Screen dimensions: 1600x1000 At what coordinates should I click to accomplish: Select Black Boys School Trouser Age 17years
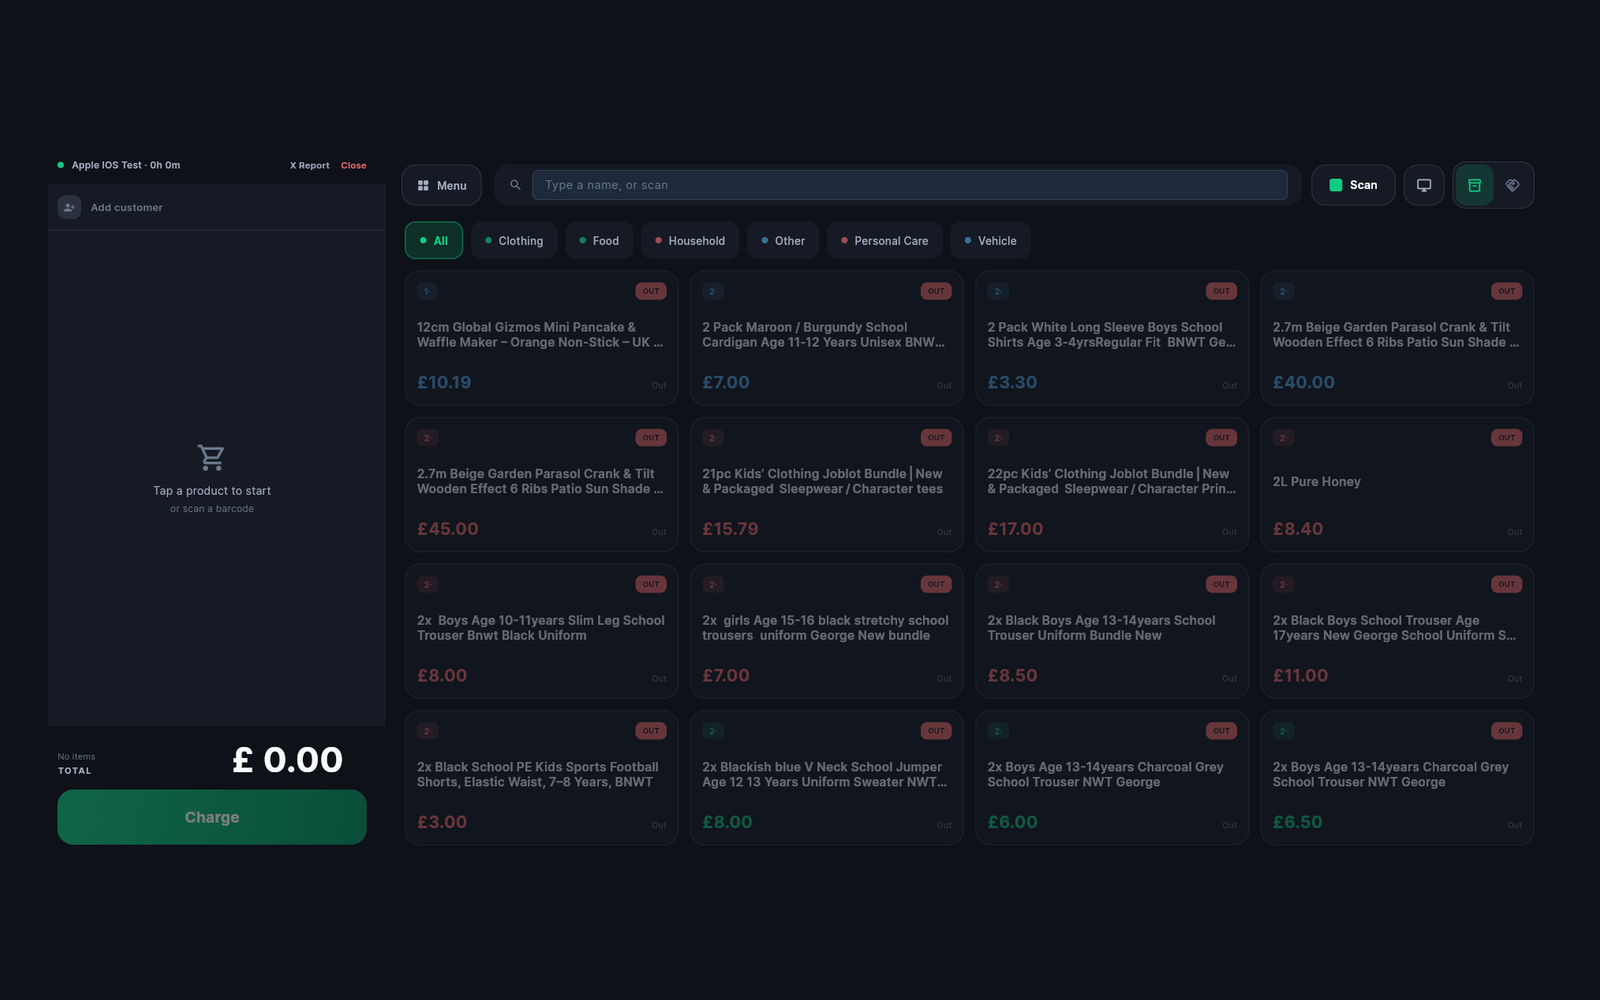(x=1397, y=631)
